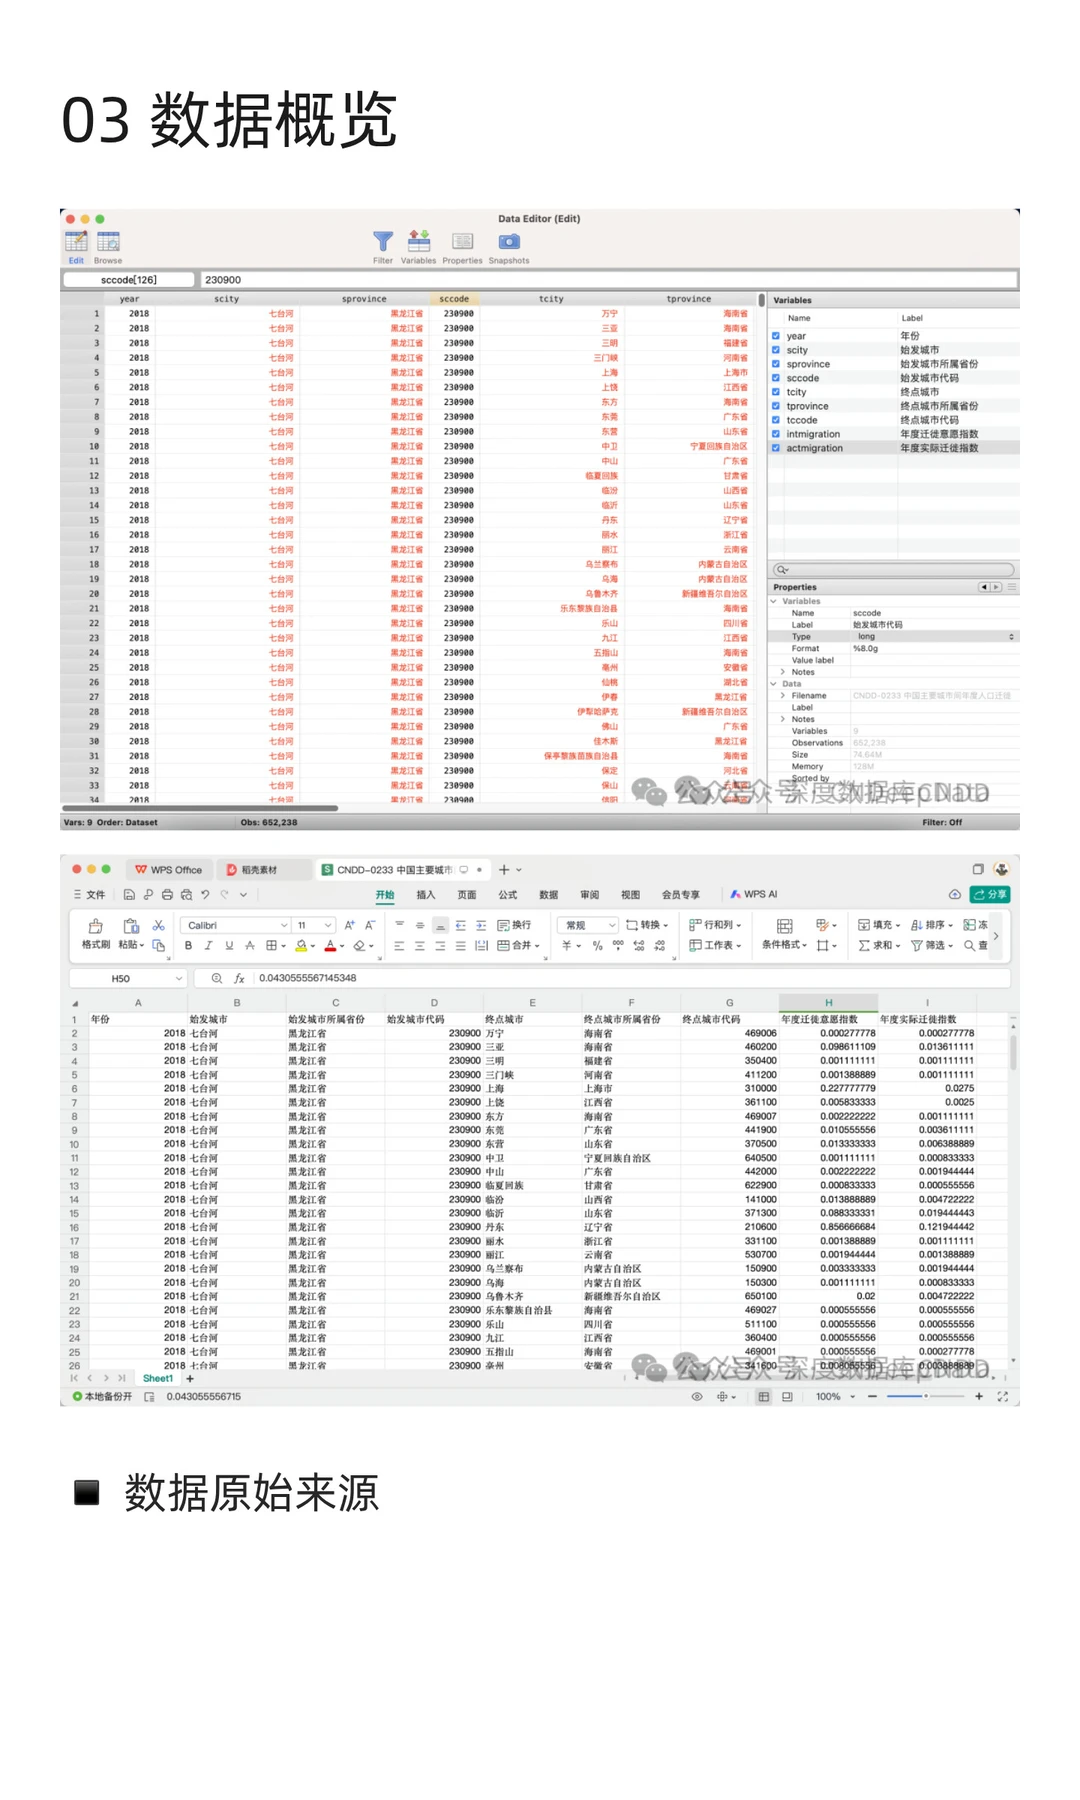Click the 求和 sum button
This screenshot has width=1080, height=1800.
tap(879, 945)
